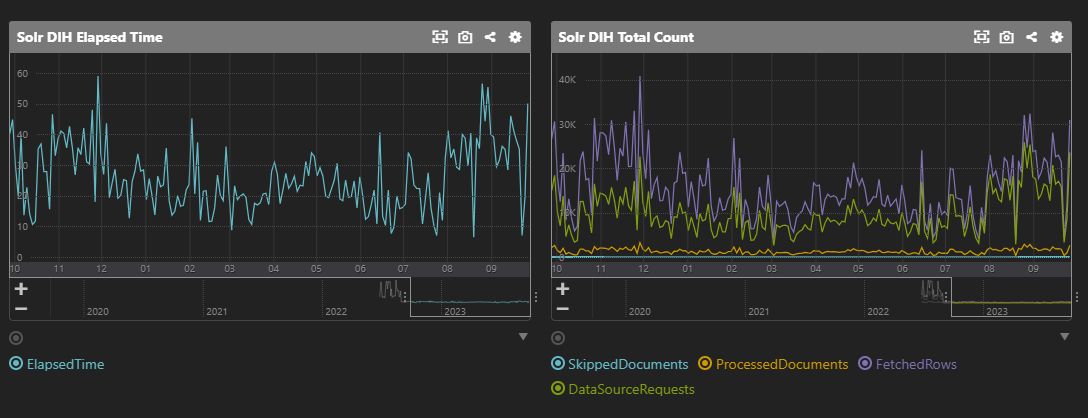Click the range handle dots left of Elapsed Time navigator window
The width and height of the screenshot is (1088, 418).
[406, 297]
